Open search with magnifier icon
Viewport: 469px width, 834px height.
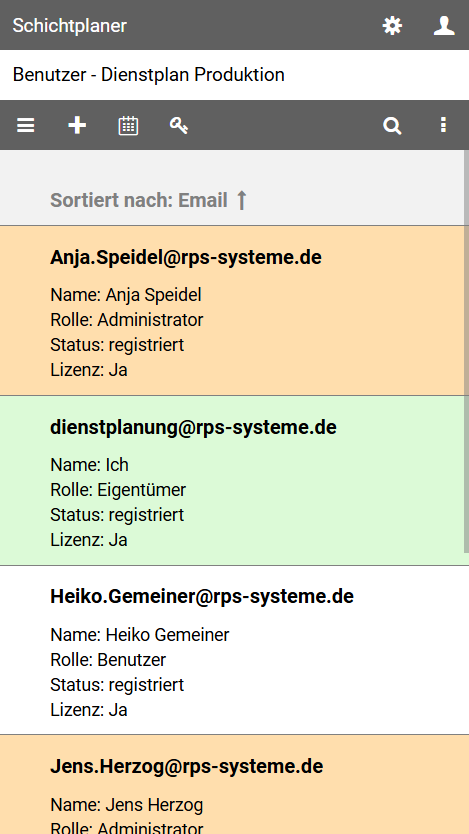click(x=392, y=126)
